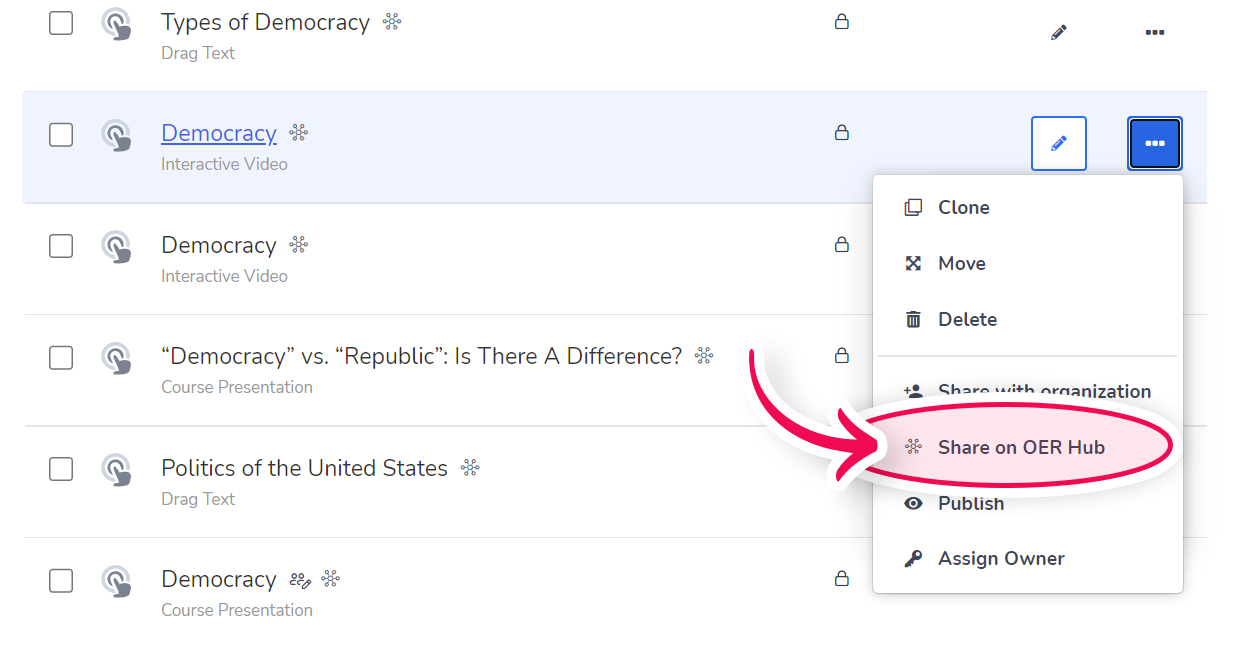Click the edit pencil next to Types of Democracy
The height and width of the screenshot is (662, 1235).
pos(1058,31)
